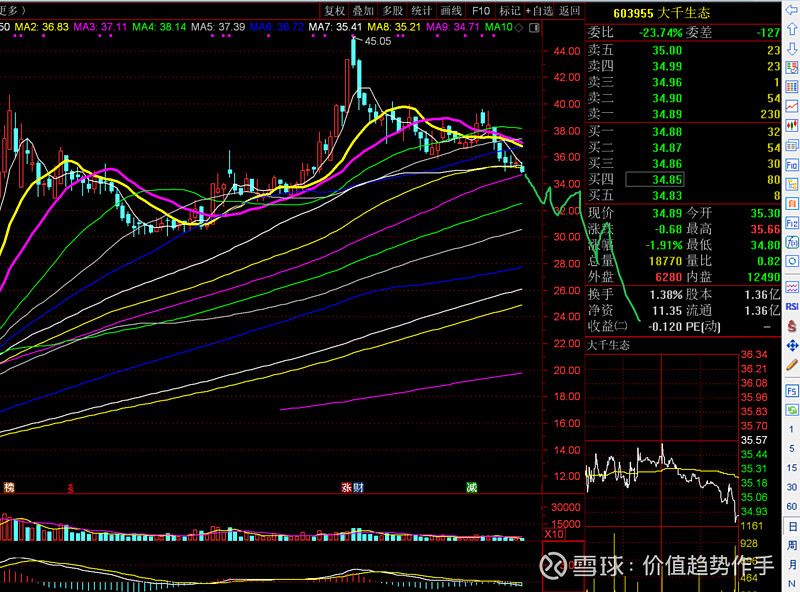Open the F10 company info tab
This screenshot has height=592, width=800.
pyautogui.click(x=481, y=11)
